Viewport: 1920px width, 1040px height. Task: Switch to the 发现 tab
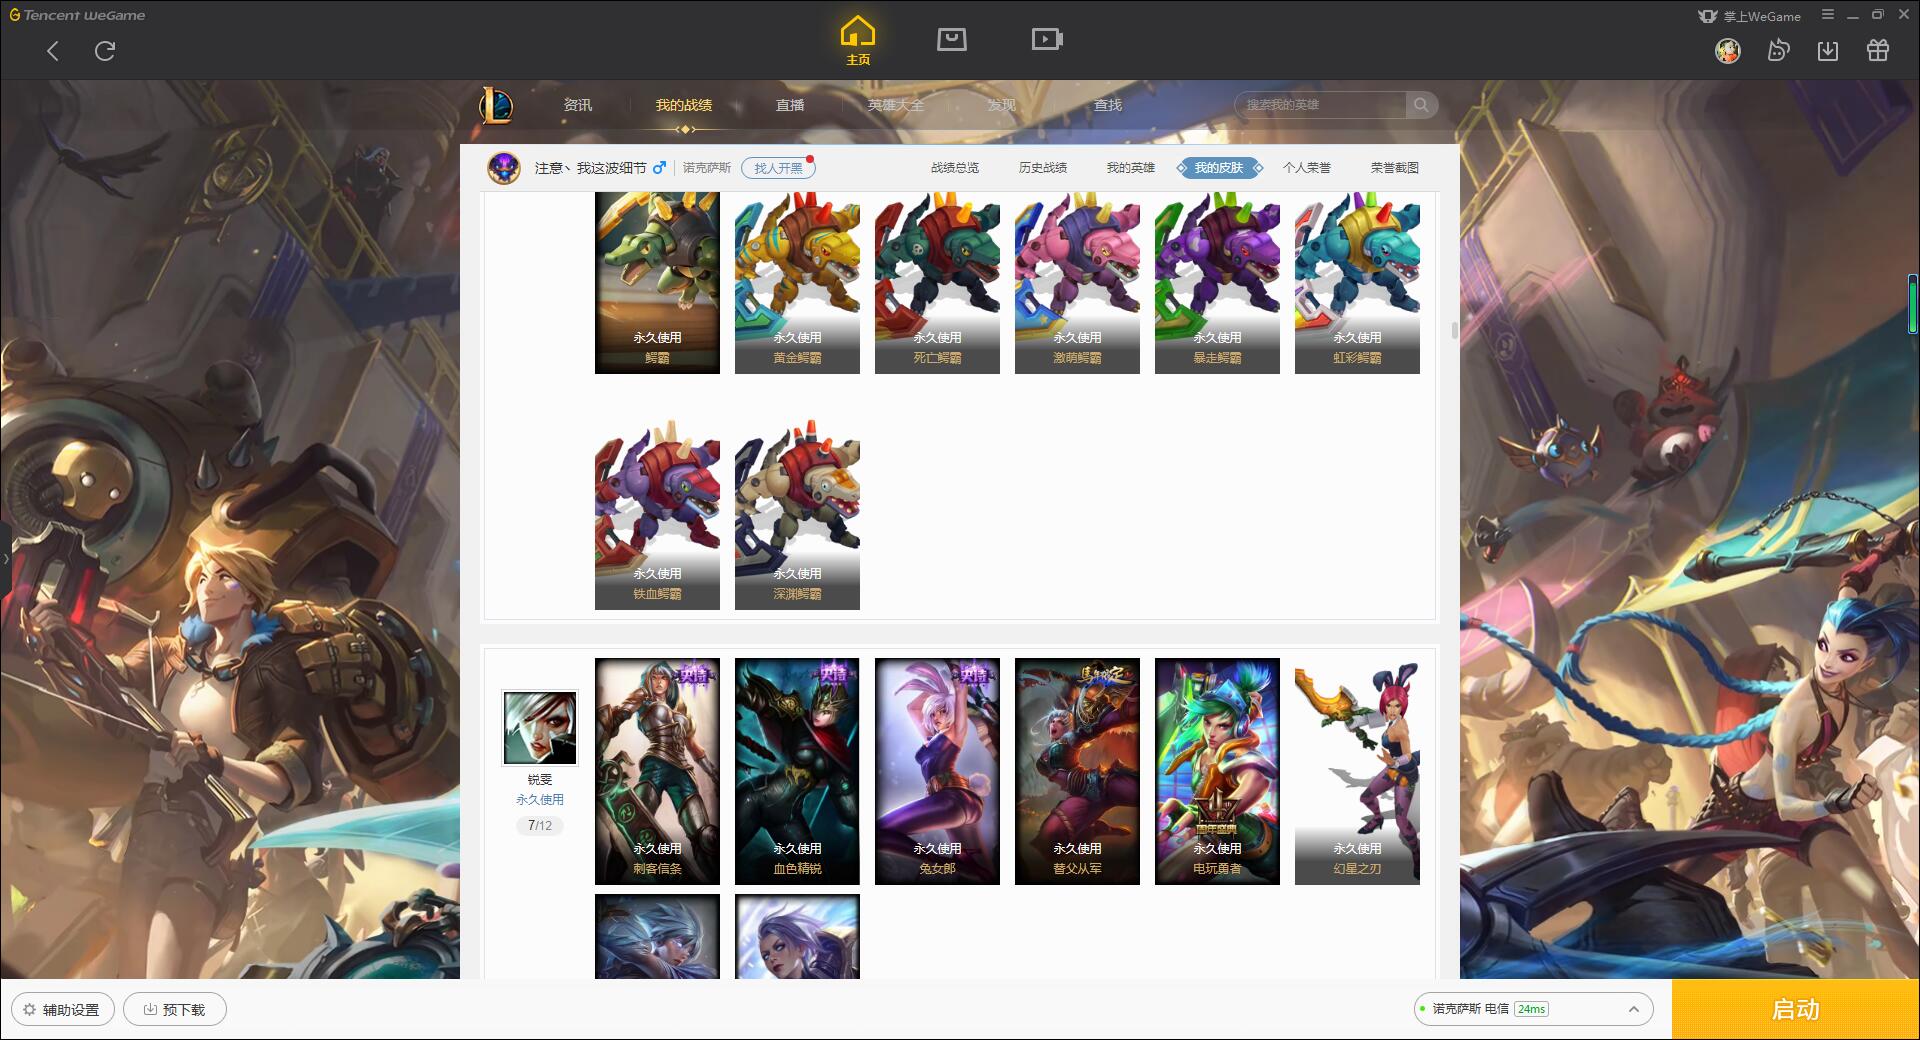(x=1002, y=105)
